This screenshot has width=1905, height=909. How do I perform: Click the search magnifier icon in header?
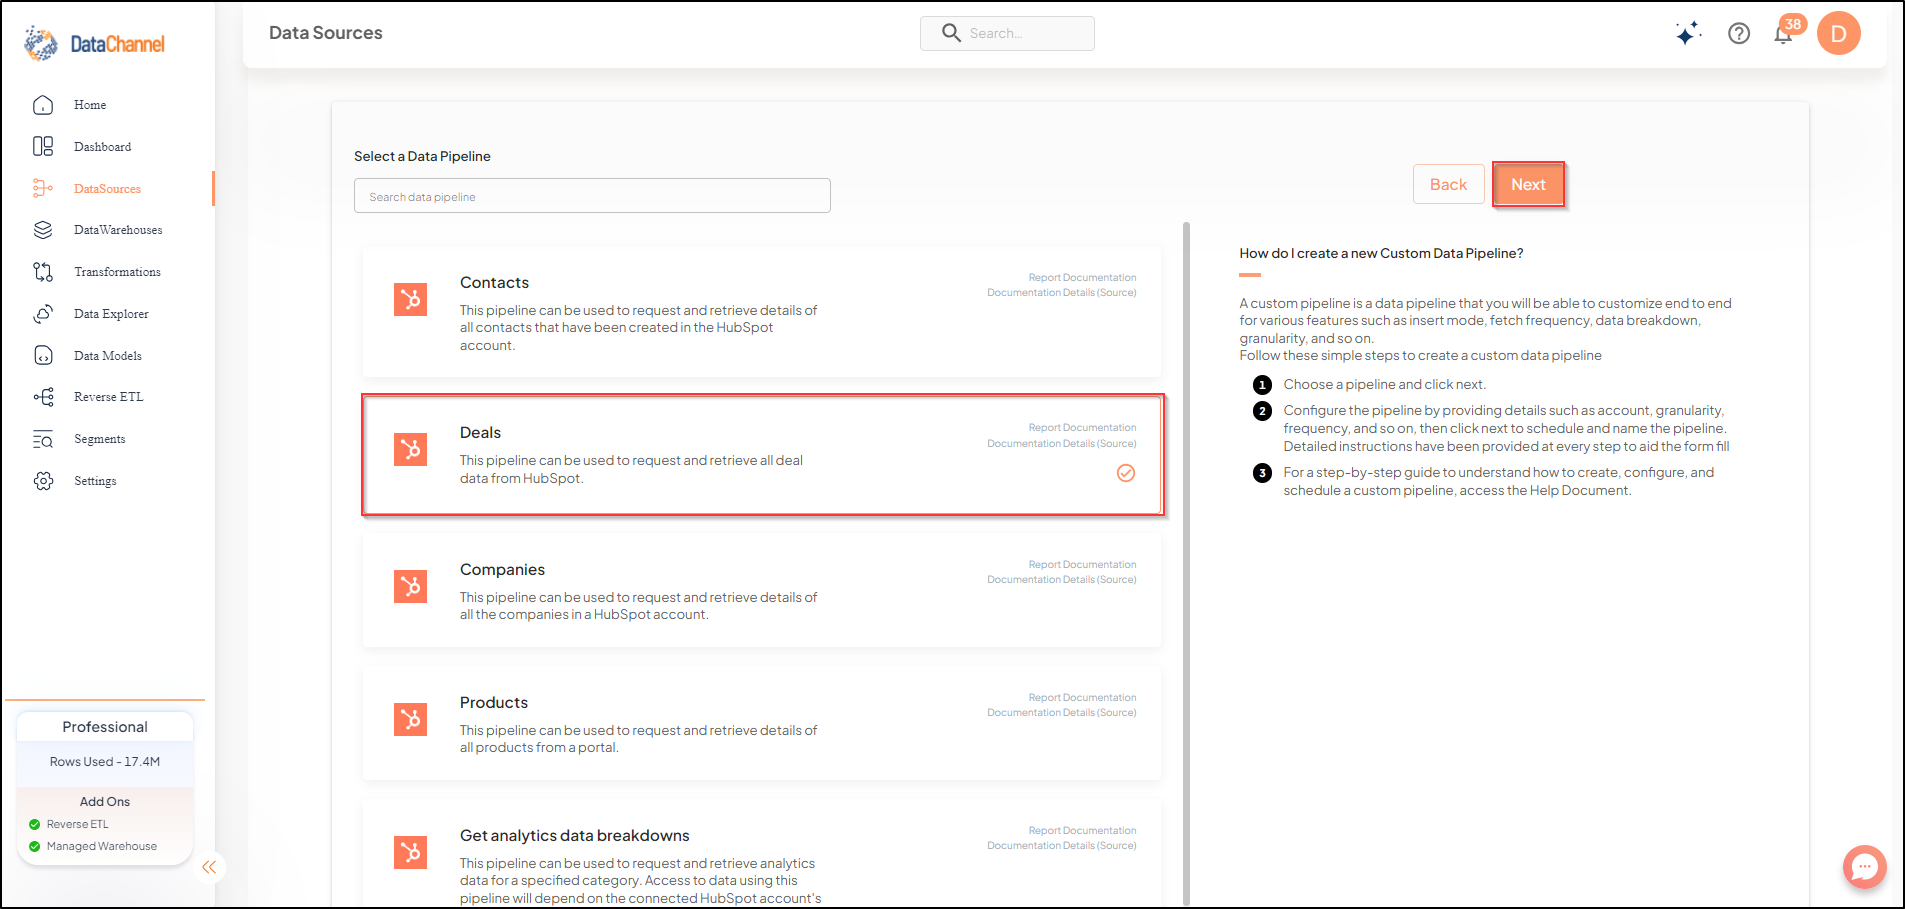point(951,33)
